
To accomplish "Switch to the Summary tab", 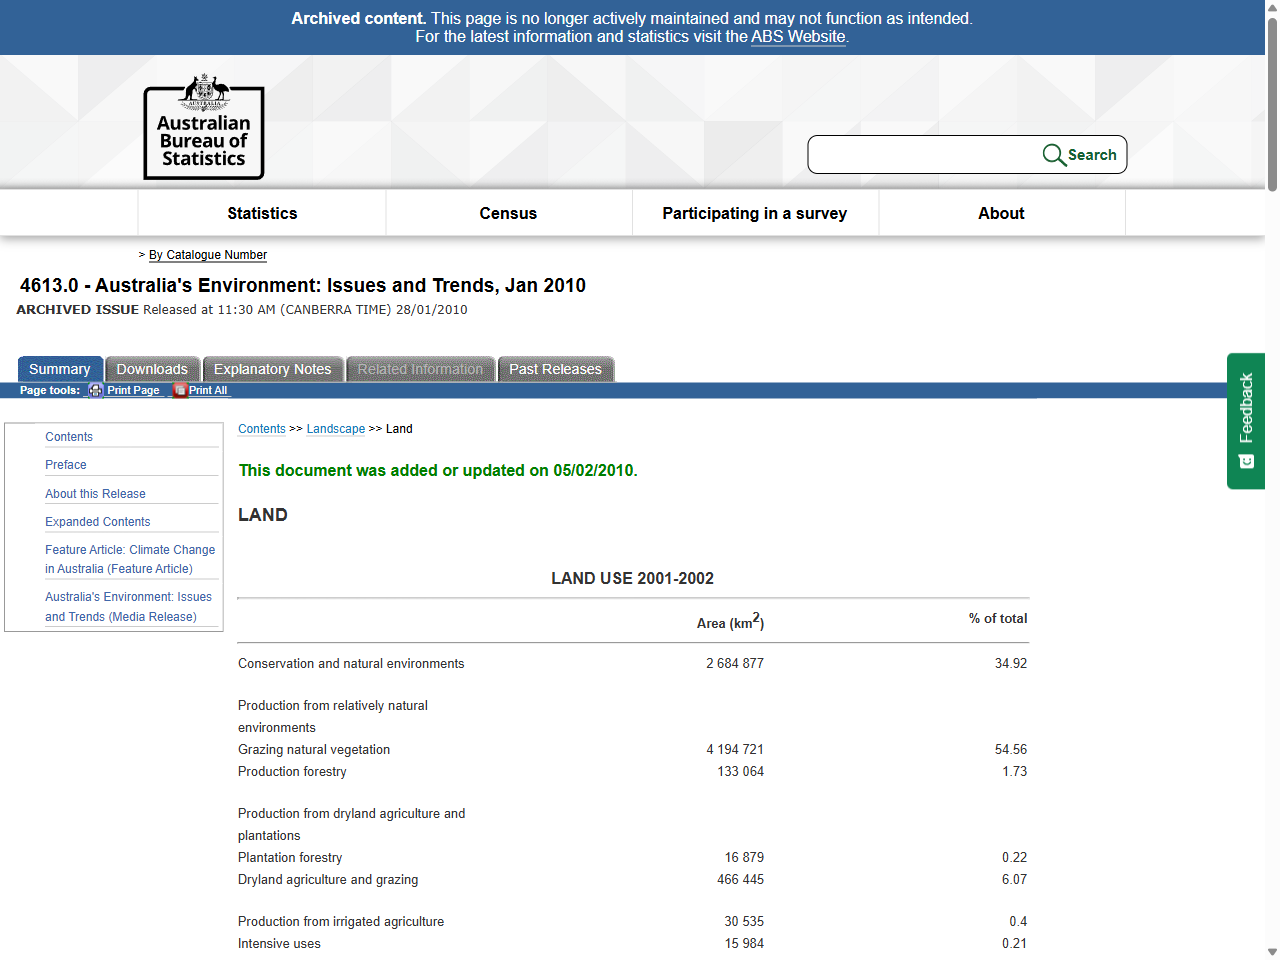I will pos(60,369).
